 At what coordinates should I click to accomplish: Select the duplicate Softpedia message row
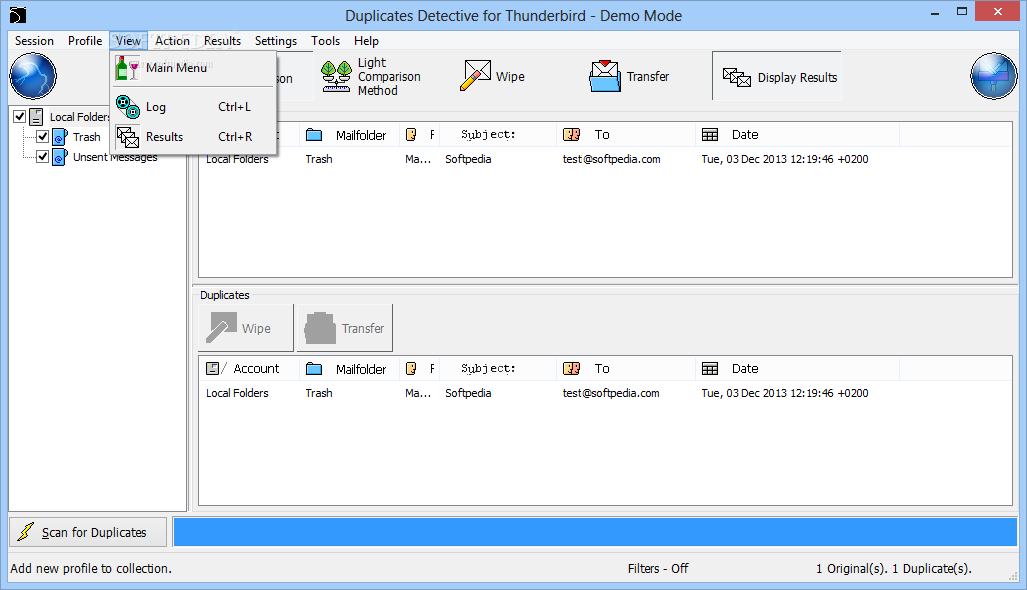pos(605,393)
